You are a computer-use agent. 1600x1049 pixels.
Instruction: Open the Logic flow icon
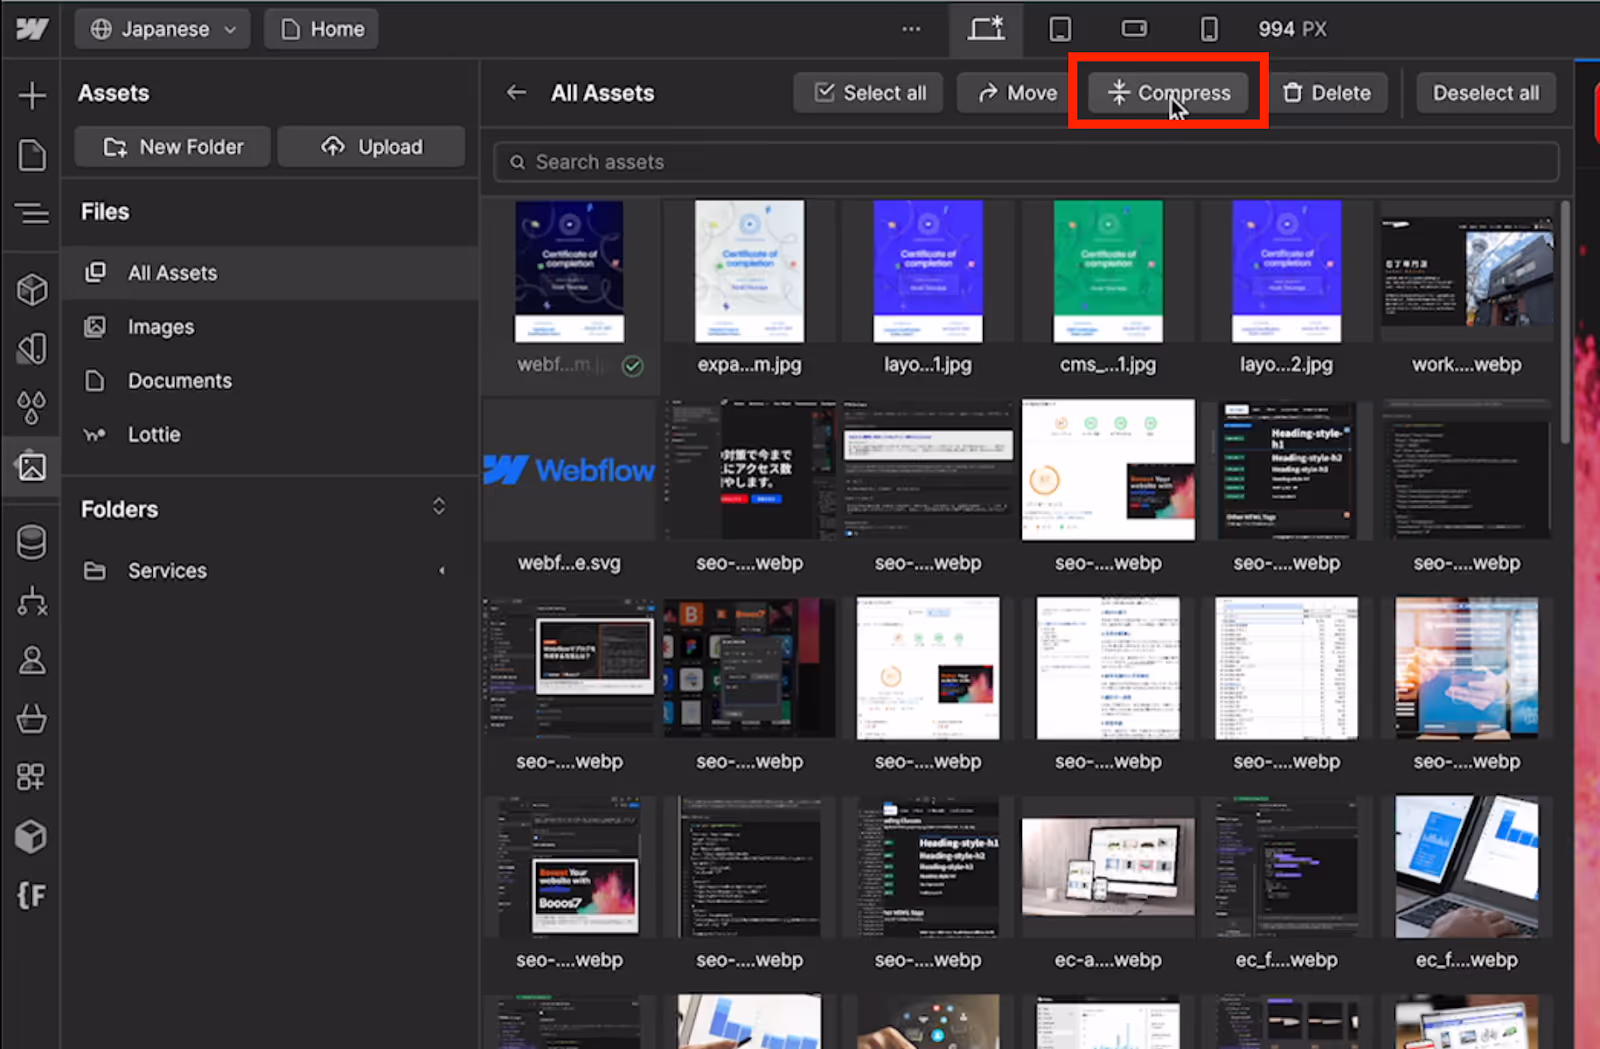(32, 601)
